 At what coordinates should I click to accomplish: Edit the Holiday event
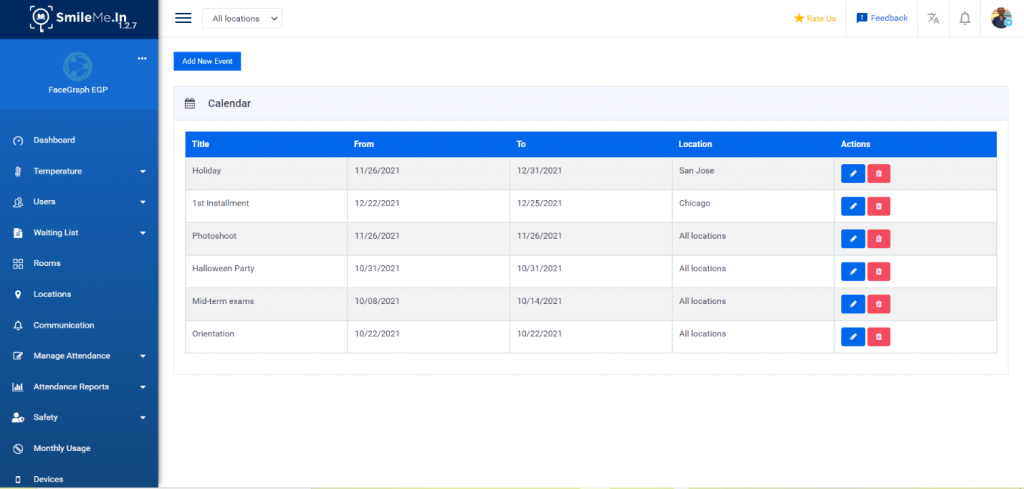point(852,174)
